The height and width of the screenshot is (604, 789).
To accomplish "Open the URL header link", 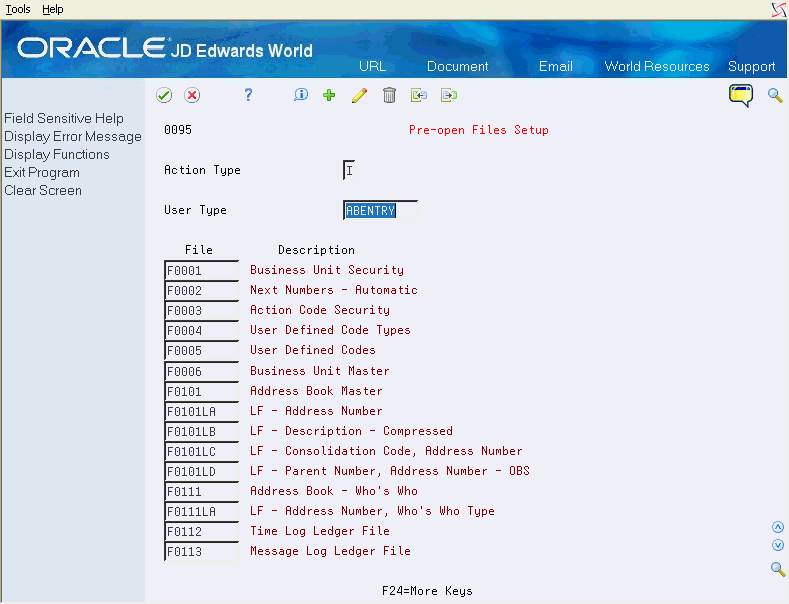I will tap(372, 66).
